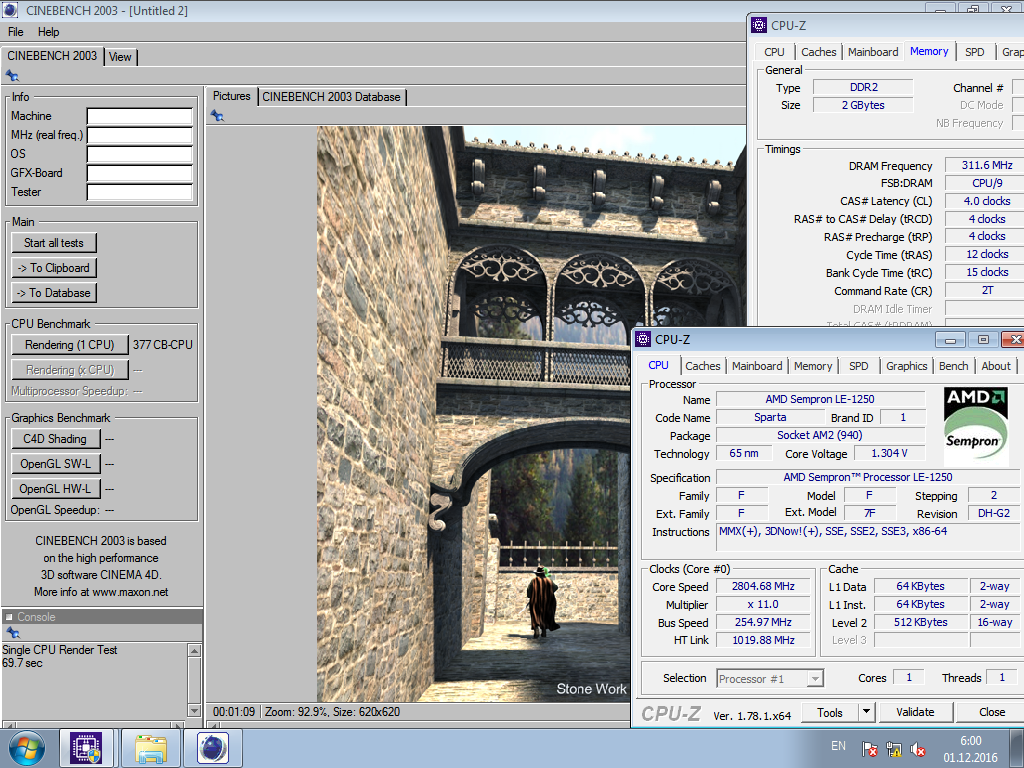Open Caches tab in front CPU-Z window
The height and width of the screenshot is (768, 1024).
(703, 366)
